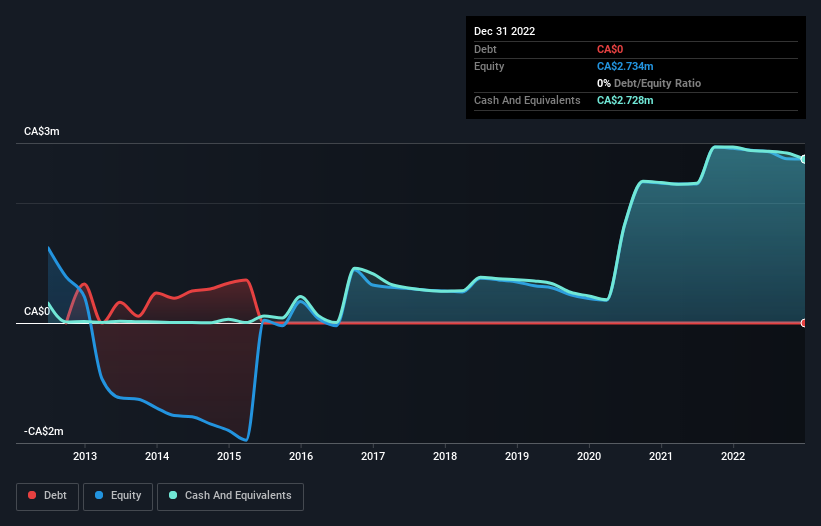This screenshot has width=821, height=526.
Task: Click the tooltip cash value CA$2.728m
Action: [625, 100]
